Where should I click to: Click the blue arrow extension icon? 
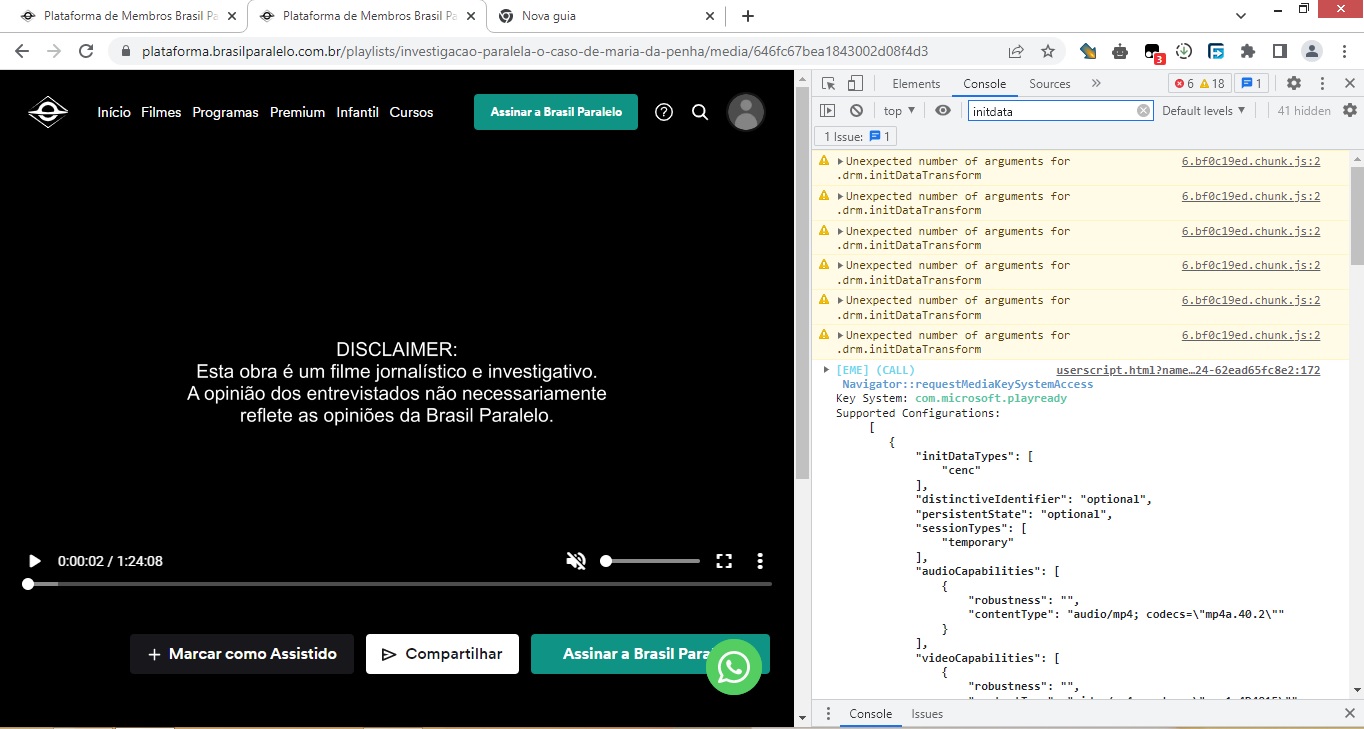(1216, 51)
